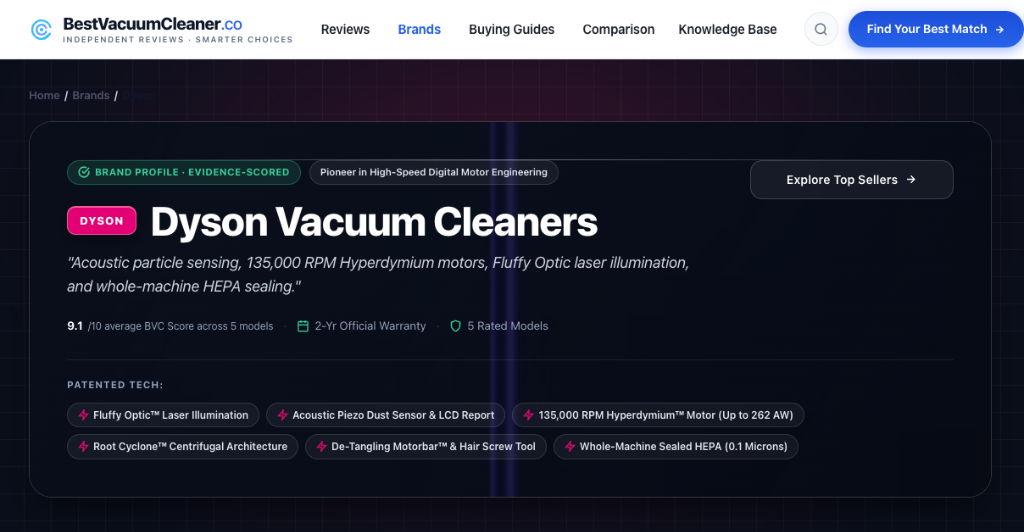Click the 9.1 average BVC Score text

click(x=170, y=326)
